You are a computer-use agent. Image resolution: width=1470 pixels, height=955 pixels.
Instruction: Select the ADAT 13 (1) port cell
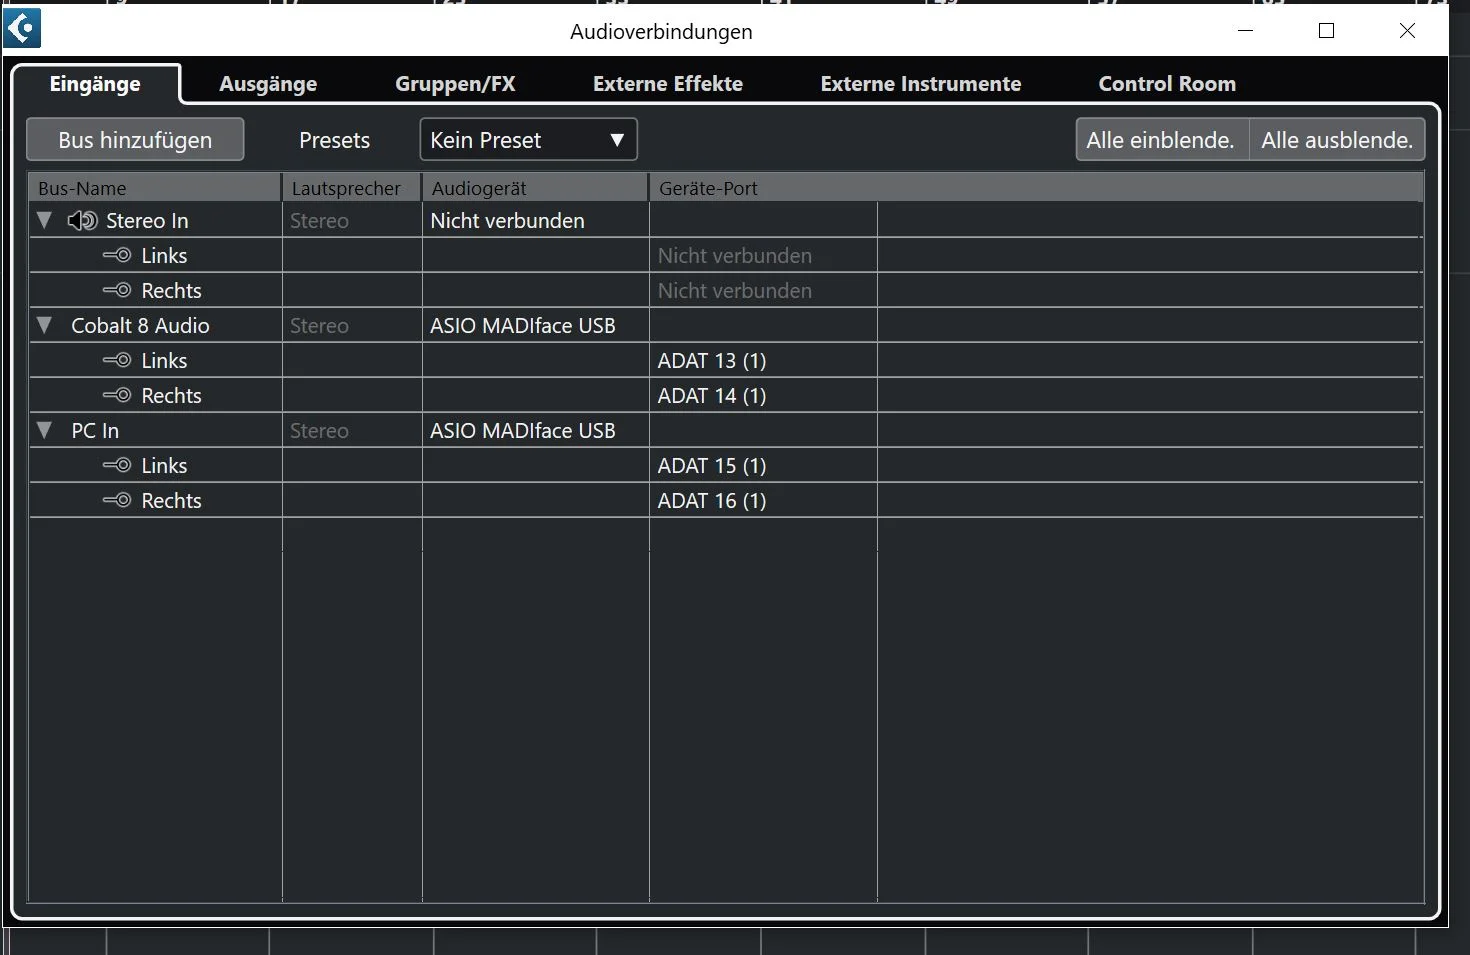point(763,360)
